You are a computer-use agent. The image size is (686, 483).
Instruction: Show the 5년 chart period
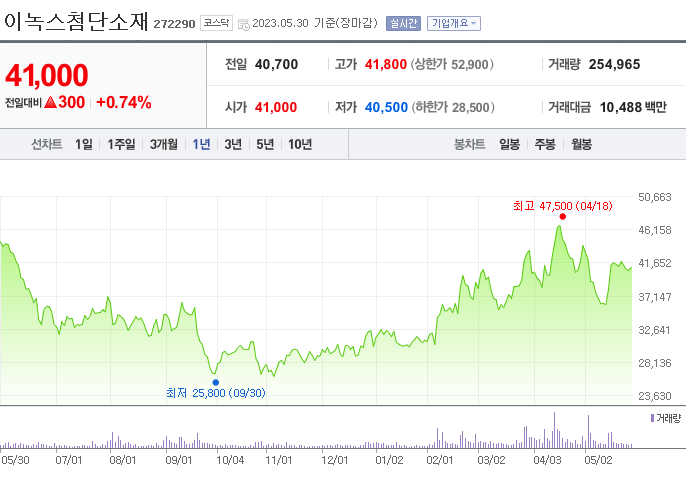coord(265,144)
